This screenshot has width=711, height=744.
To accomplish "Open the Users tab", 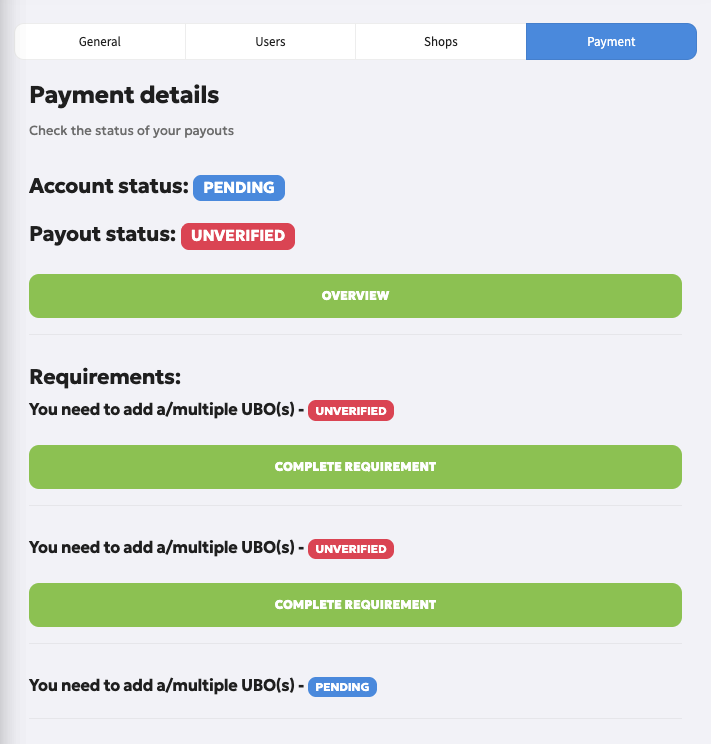I will tap(270, 42).
